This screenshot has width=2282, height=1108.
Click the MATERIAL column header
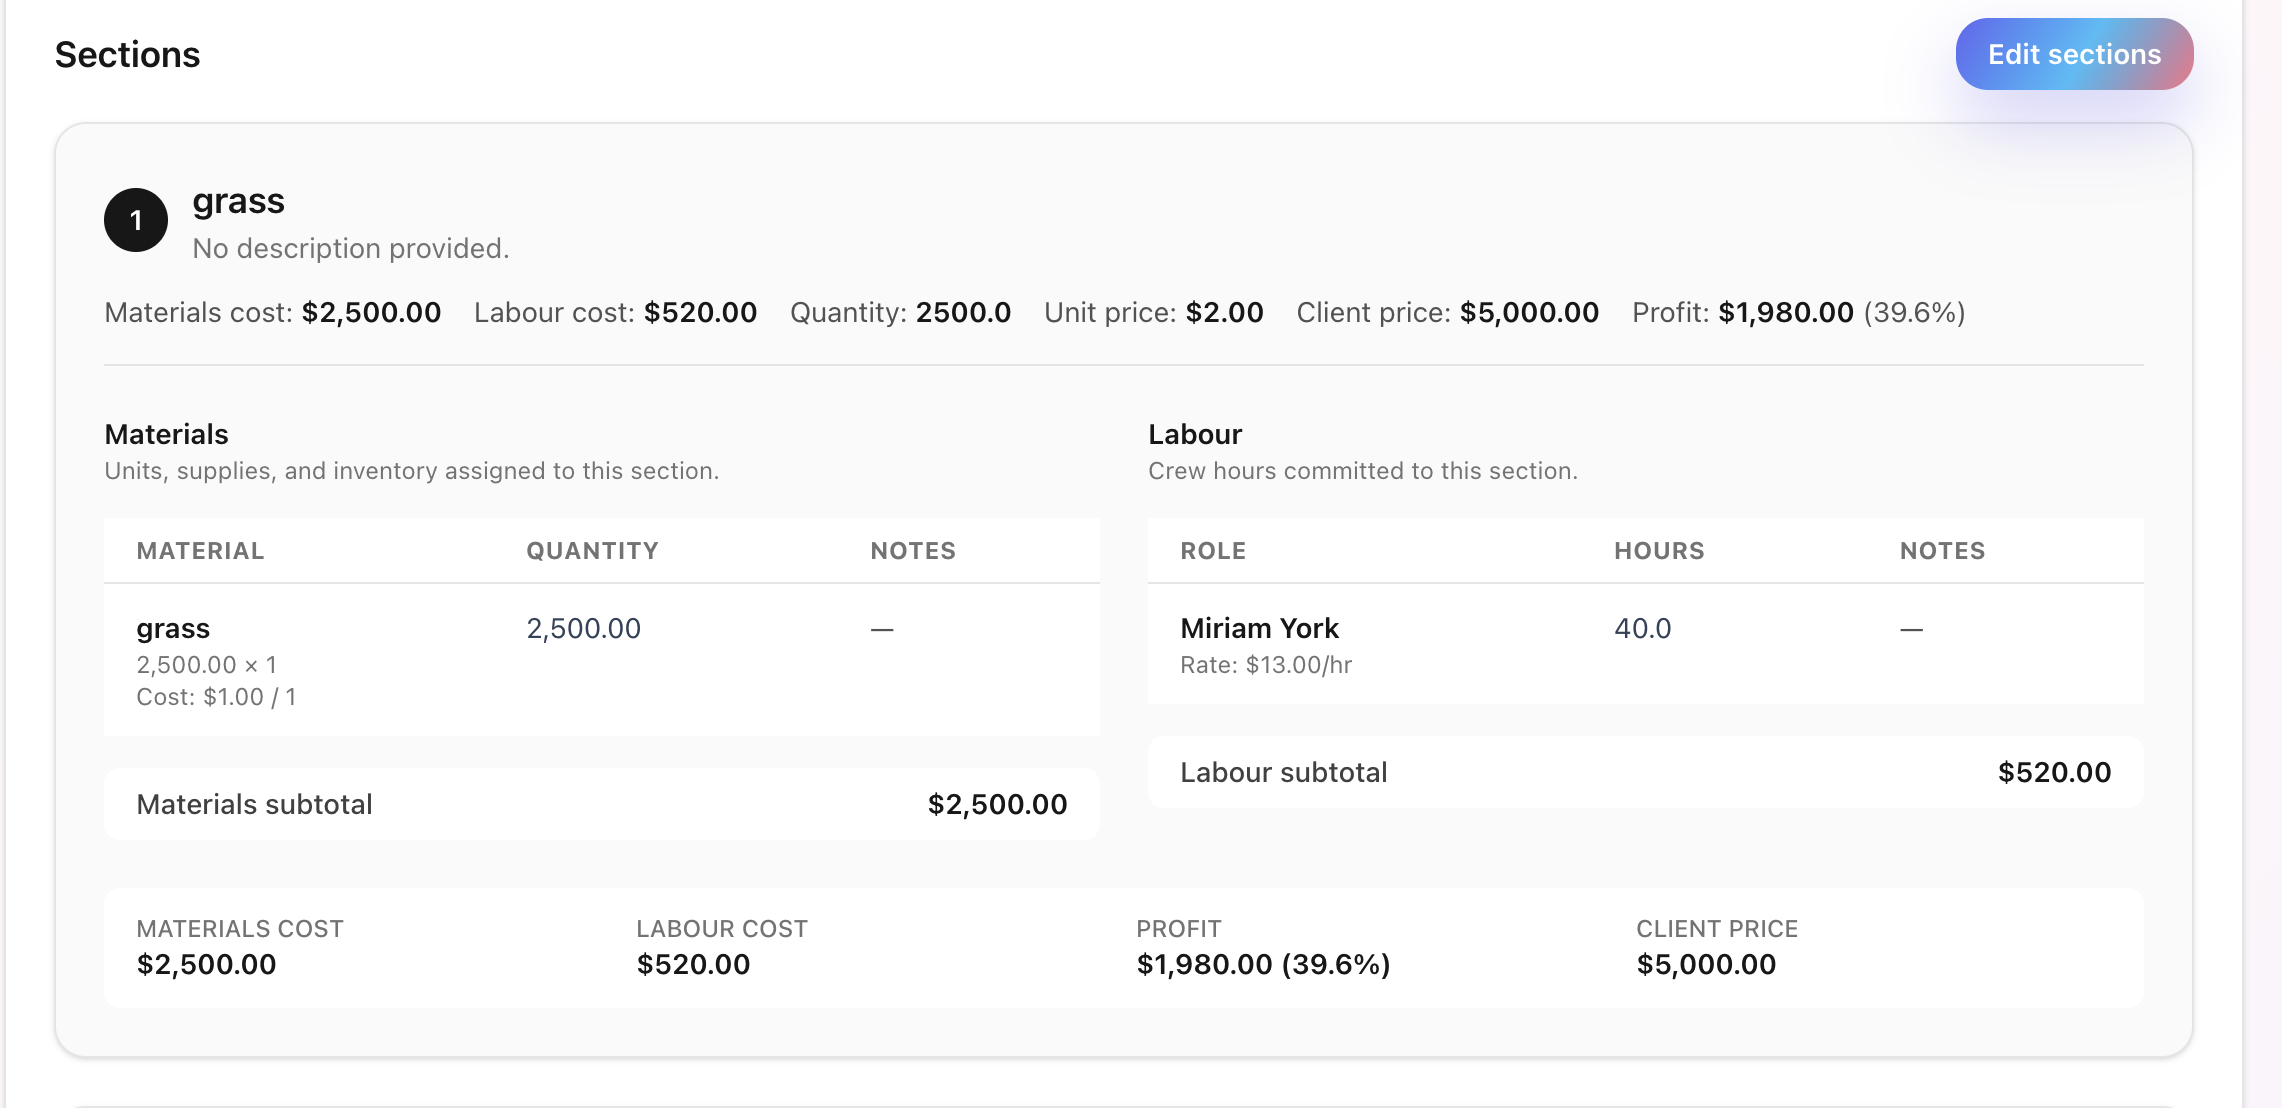coord(200,550)
